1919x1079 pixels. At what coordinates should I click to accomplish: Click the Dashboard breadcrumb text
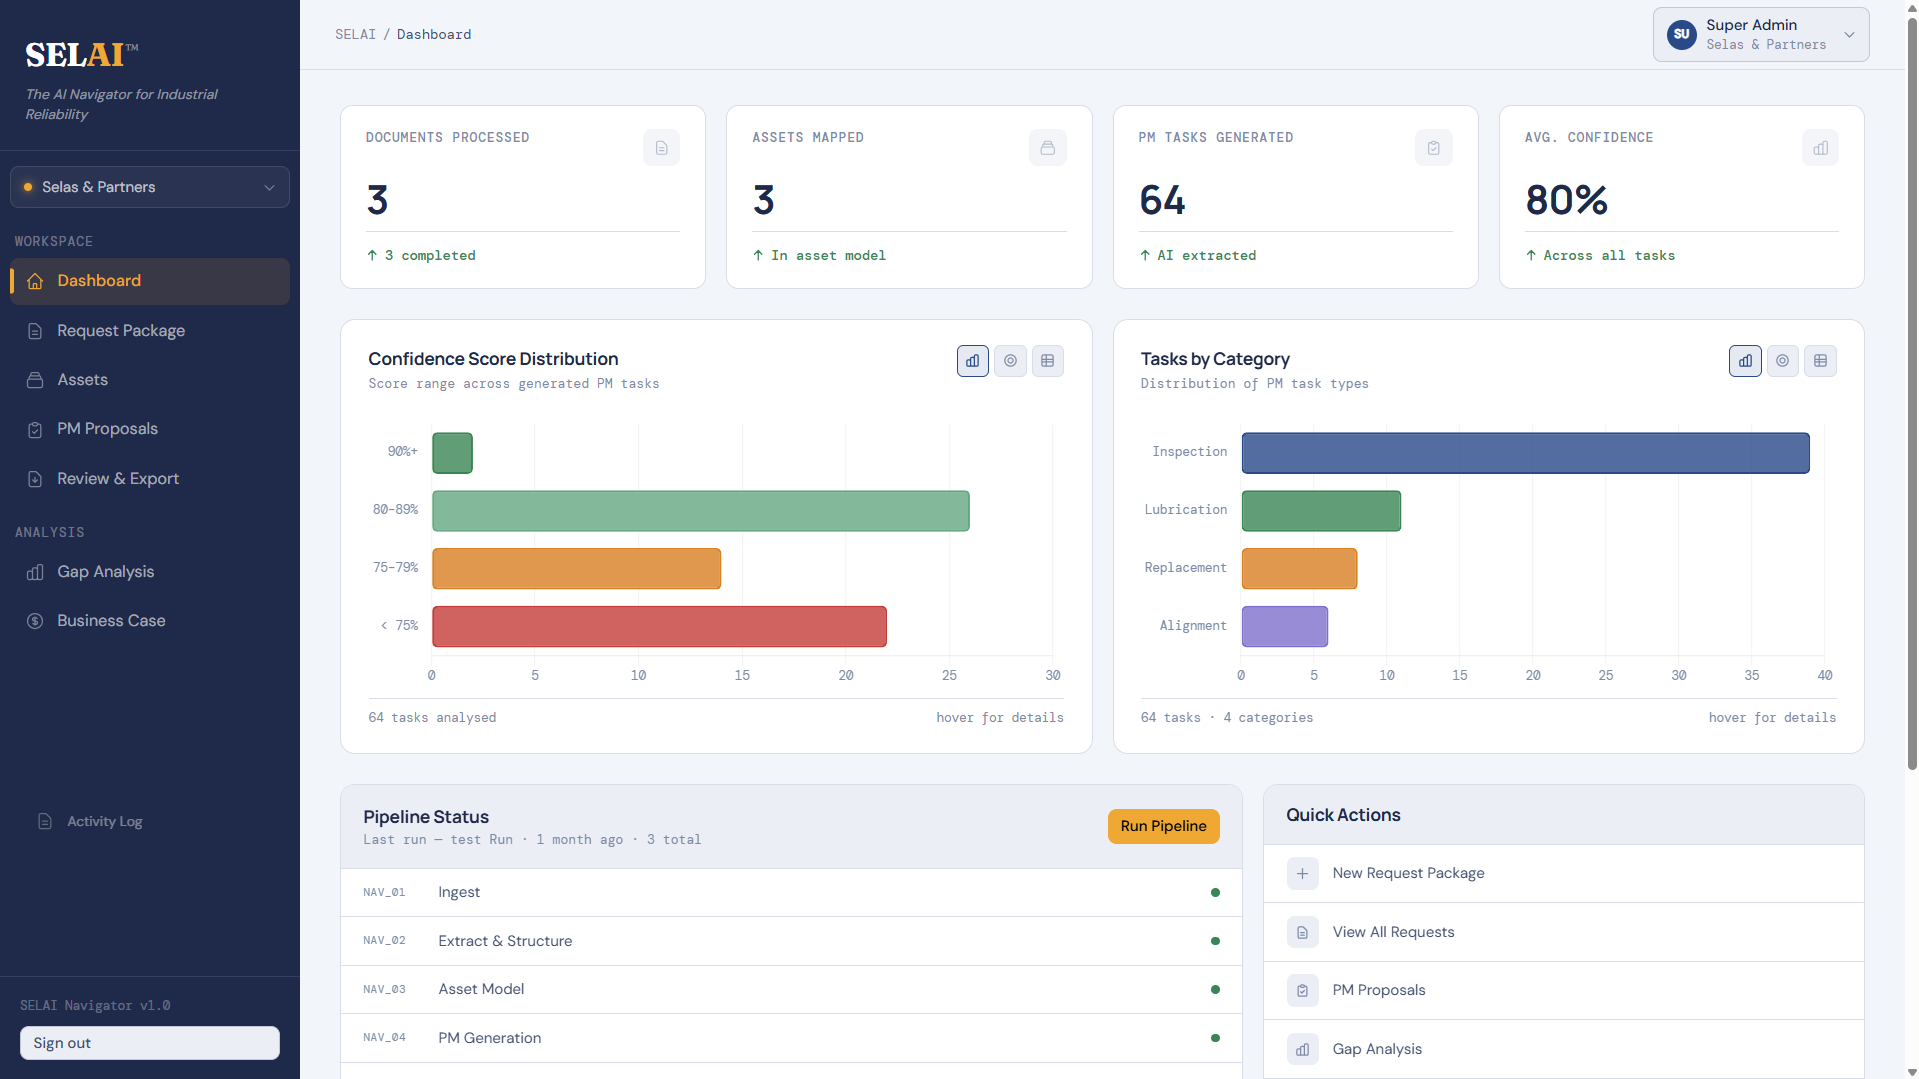click(x=434, y=34)
